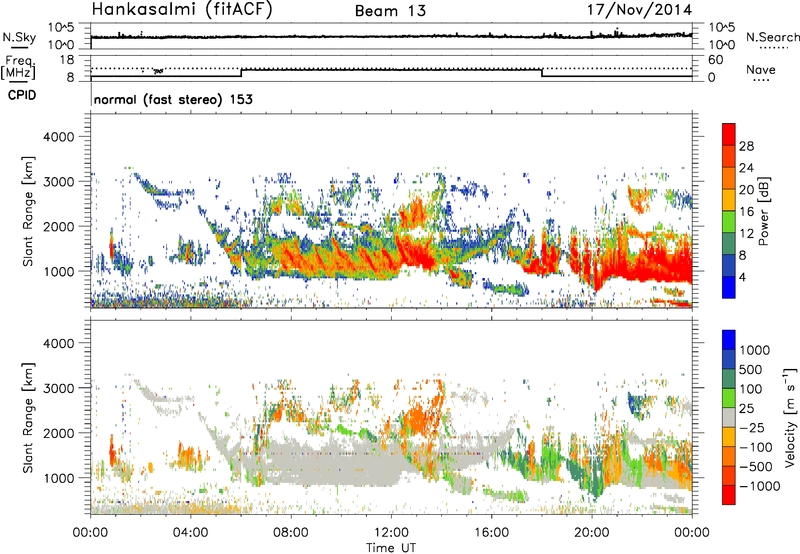
Task: Click the '-25' velocity colorbar tick
Action: (752, 427)
